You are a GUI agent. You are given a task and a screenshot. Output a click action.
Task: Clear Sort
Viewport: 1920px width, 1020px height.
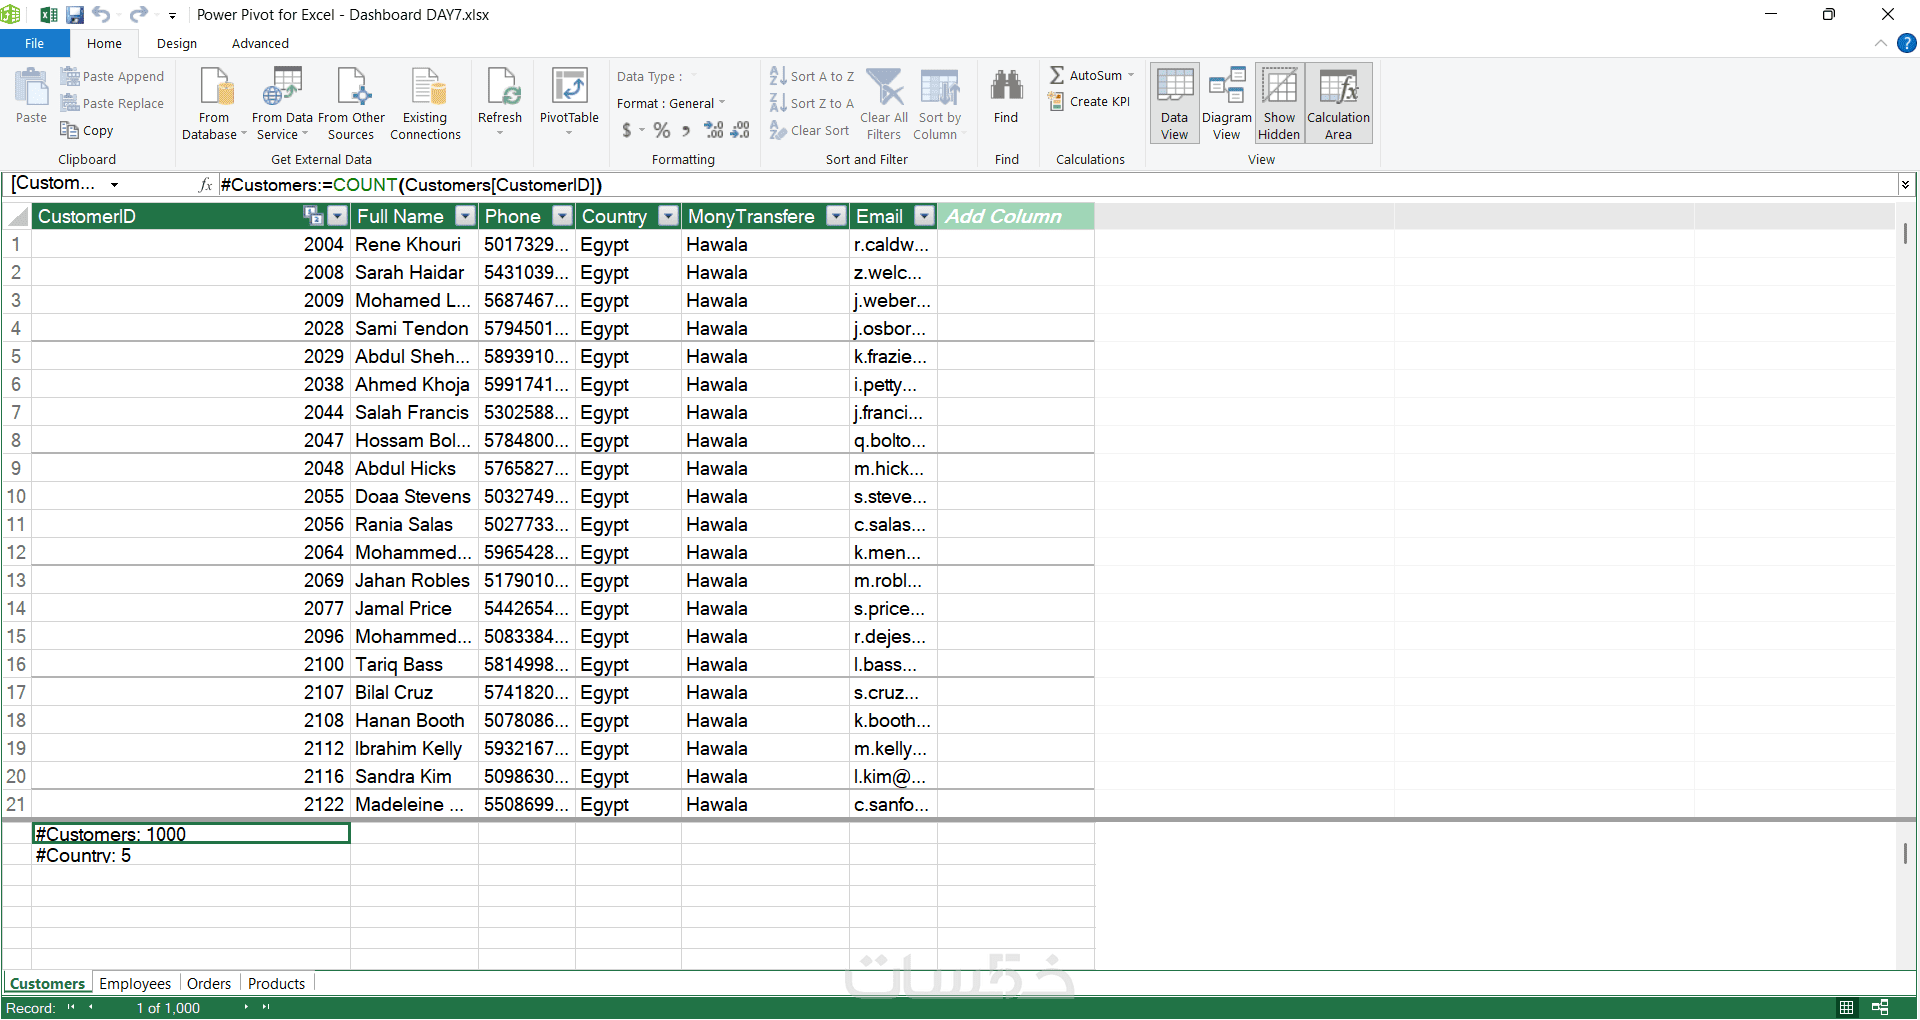pos(810,130)
